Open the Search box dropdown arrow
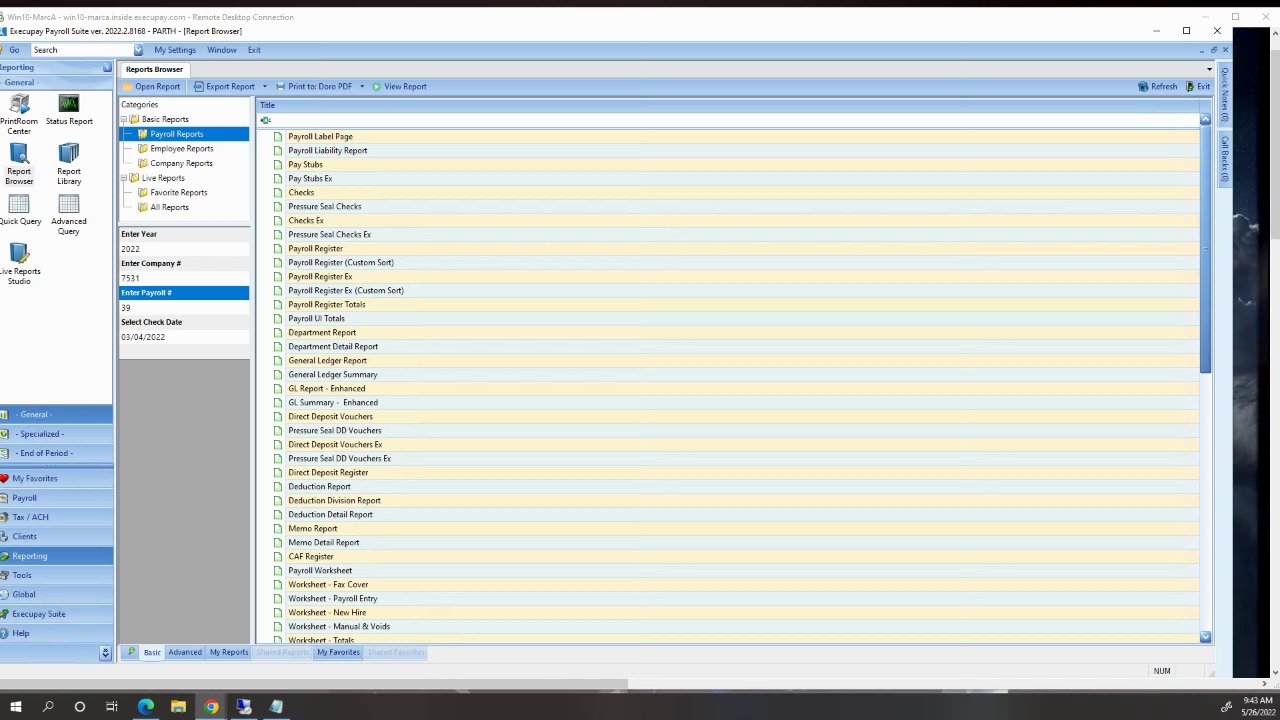Screen dimensions: 1280x720 click(138, 50)
